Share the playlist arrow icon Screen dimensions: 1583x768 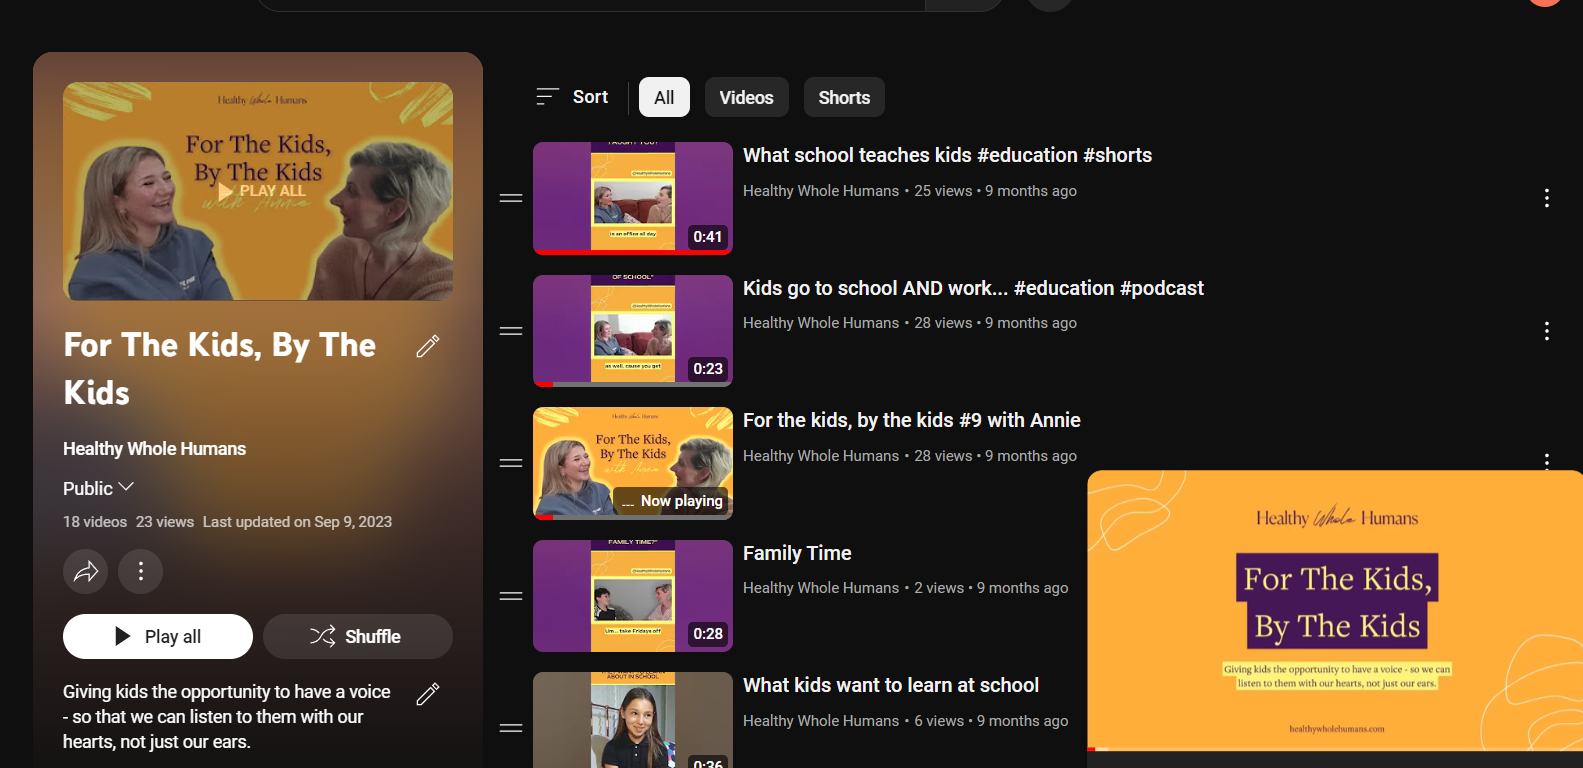(86, 571)
